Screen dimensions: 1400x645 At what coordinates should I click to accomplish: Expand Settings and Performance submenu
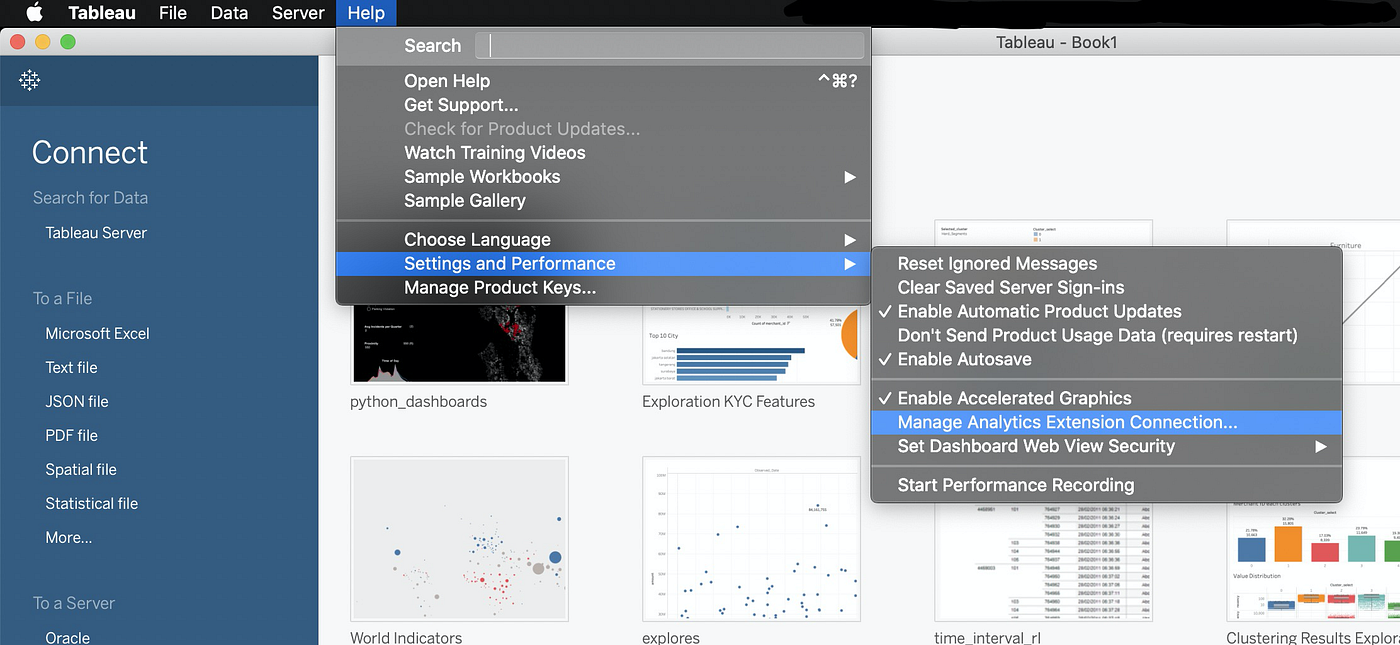604,264
